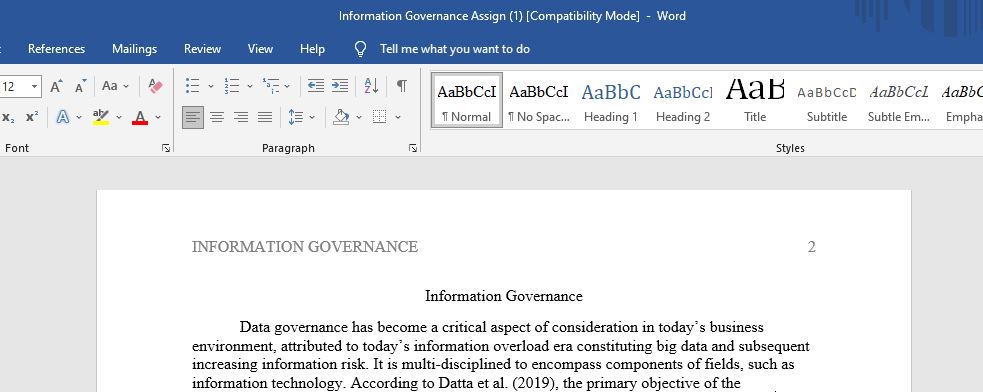Click Tell me what you want to do

pos(455,49)
